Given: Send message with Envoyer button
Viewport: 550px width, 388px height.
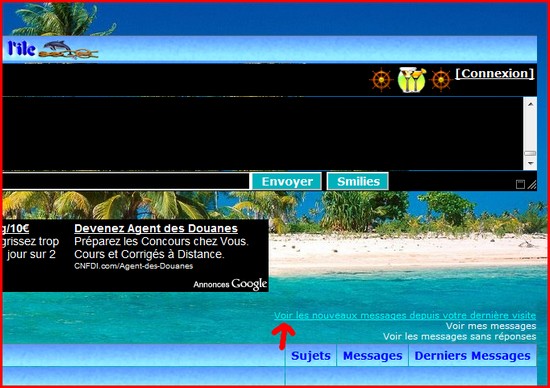Looking at the screenshot, I should point(287,181).
